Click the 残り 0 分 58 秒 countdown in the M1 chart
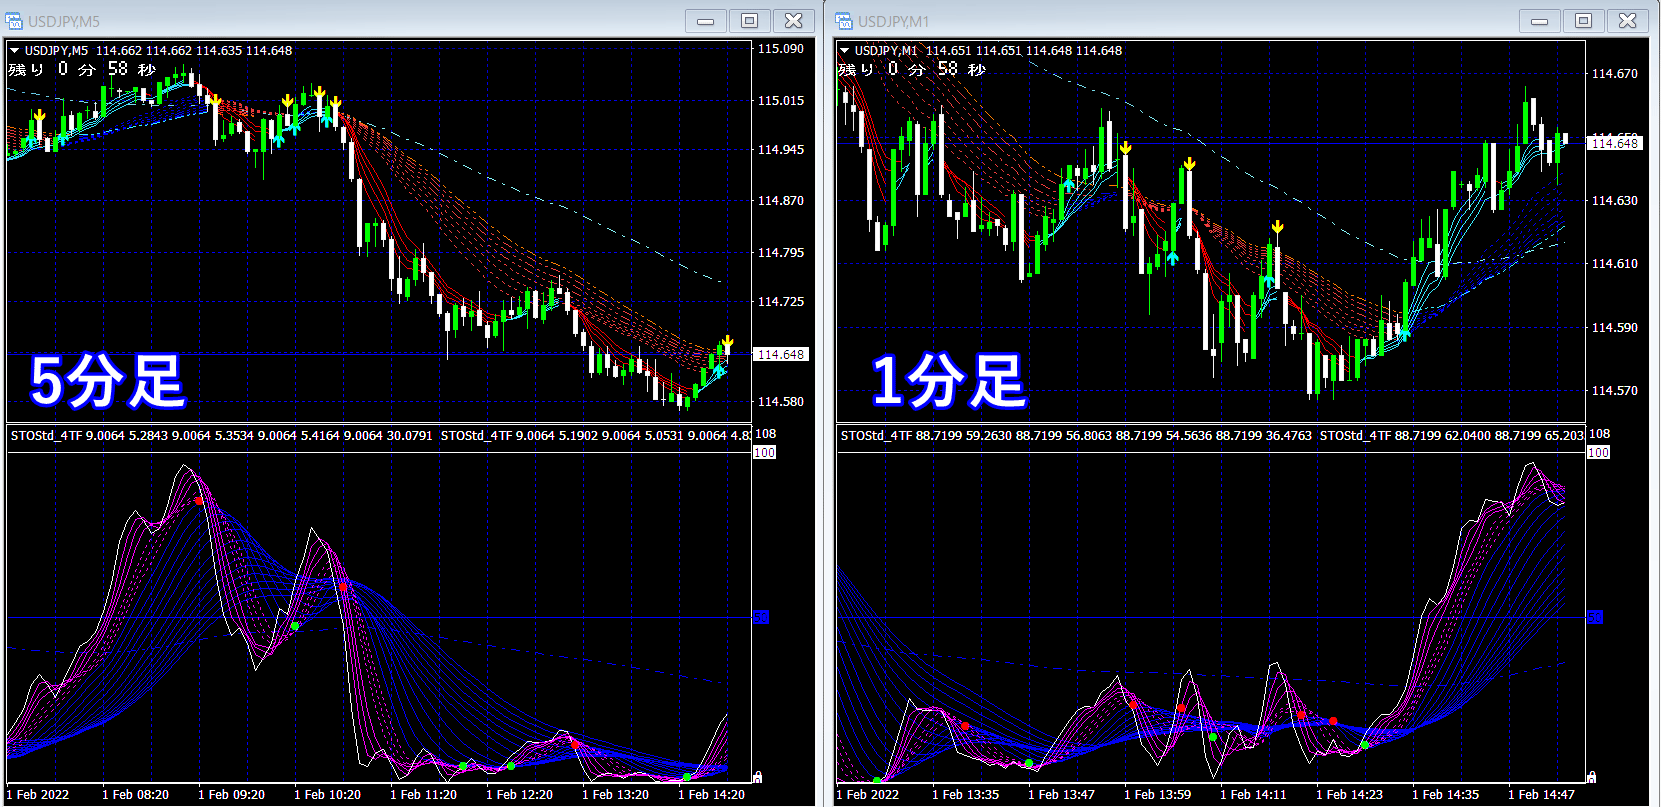 coord(912,69)
